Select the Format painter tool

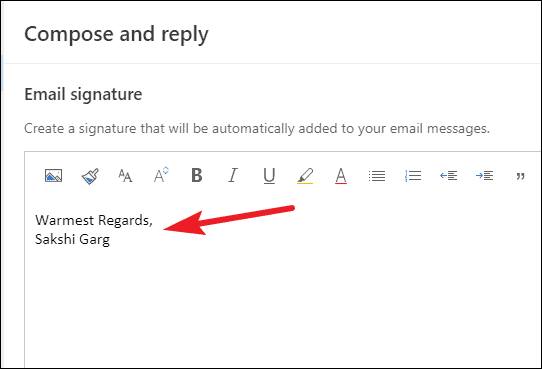pos(90,176)
